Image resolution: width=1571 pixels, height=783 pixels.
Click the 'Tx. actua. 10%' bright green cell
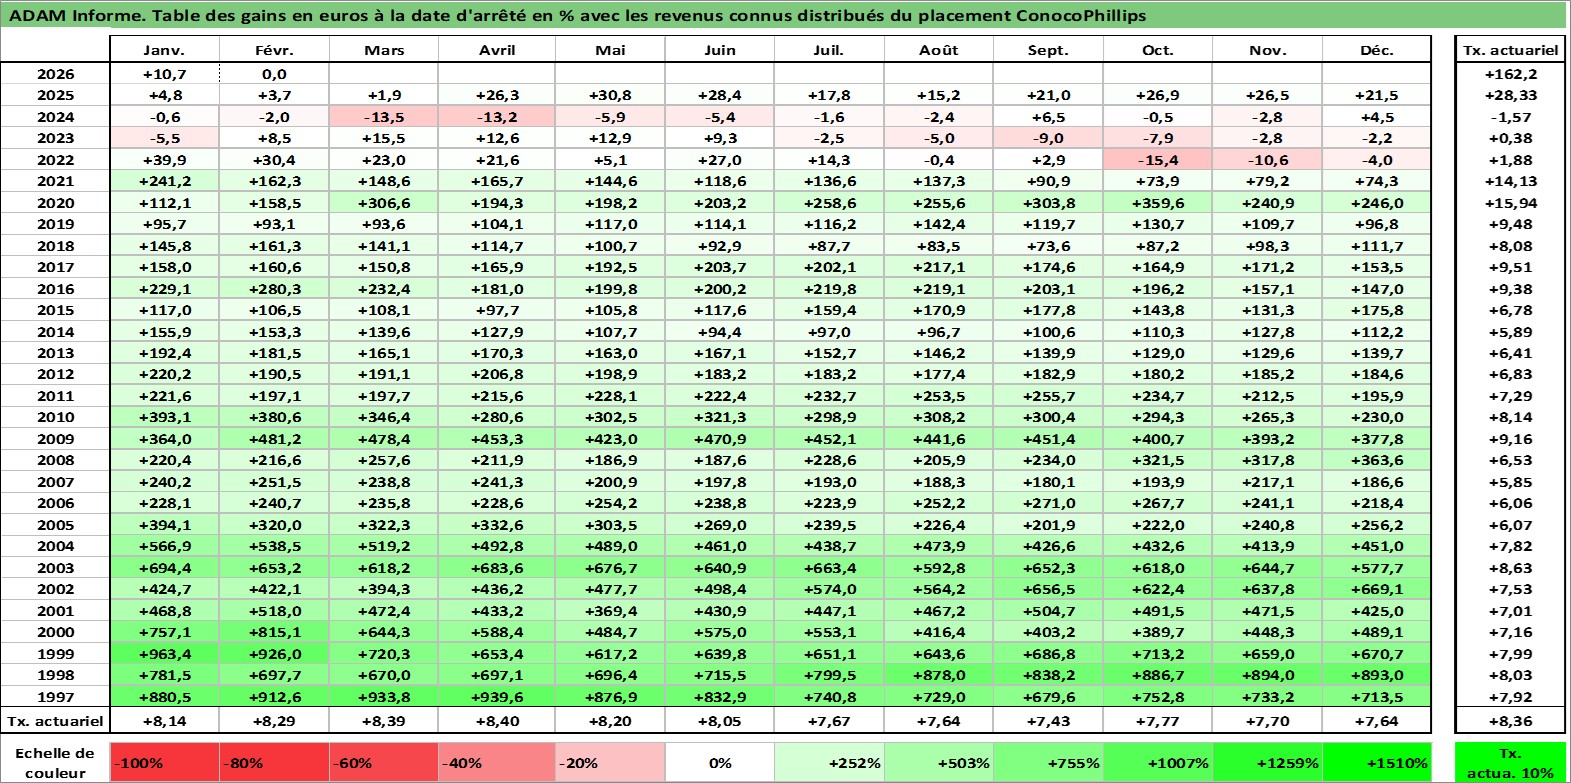[1510, 762]
